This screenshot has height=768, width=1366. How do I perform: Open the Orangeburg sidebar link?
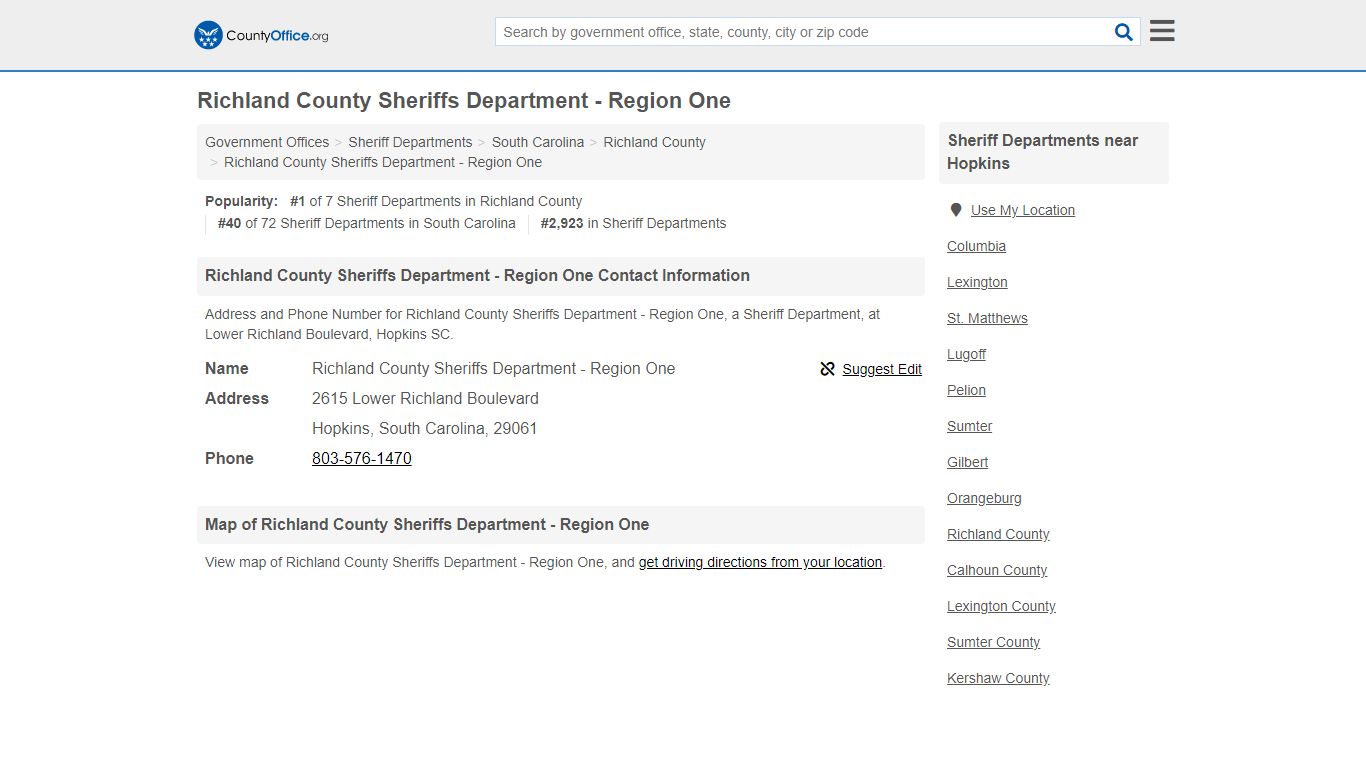984,498
